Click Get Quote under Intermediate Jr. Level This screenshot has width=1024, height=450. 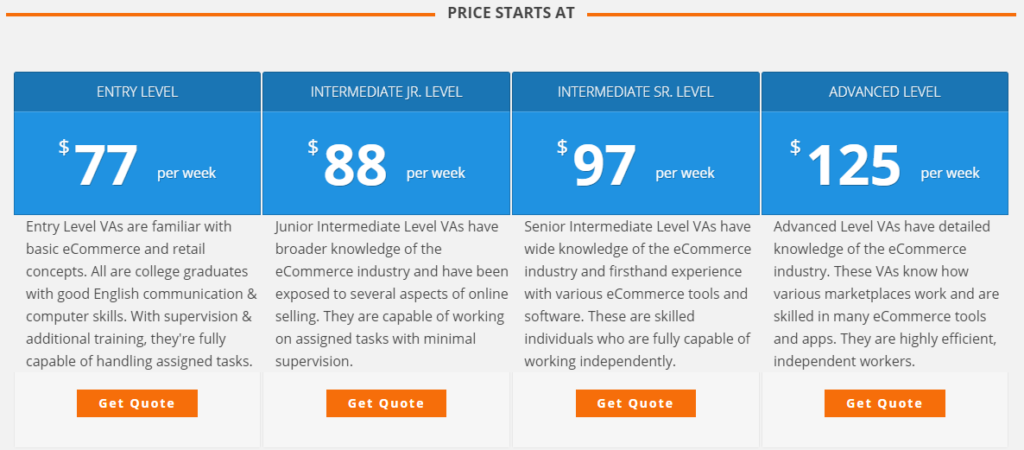click(386, 403)
